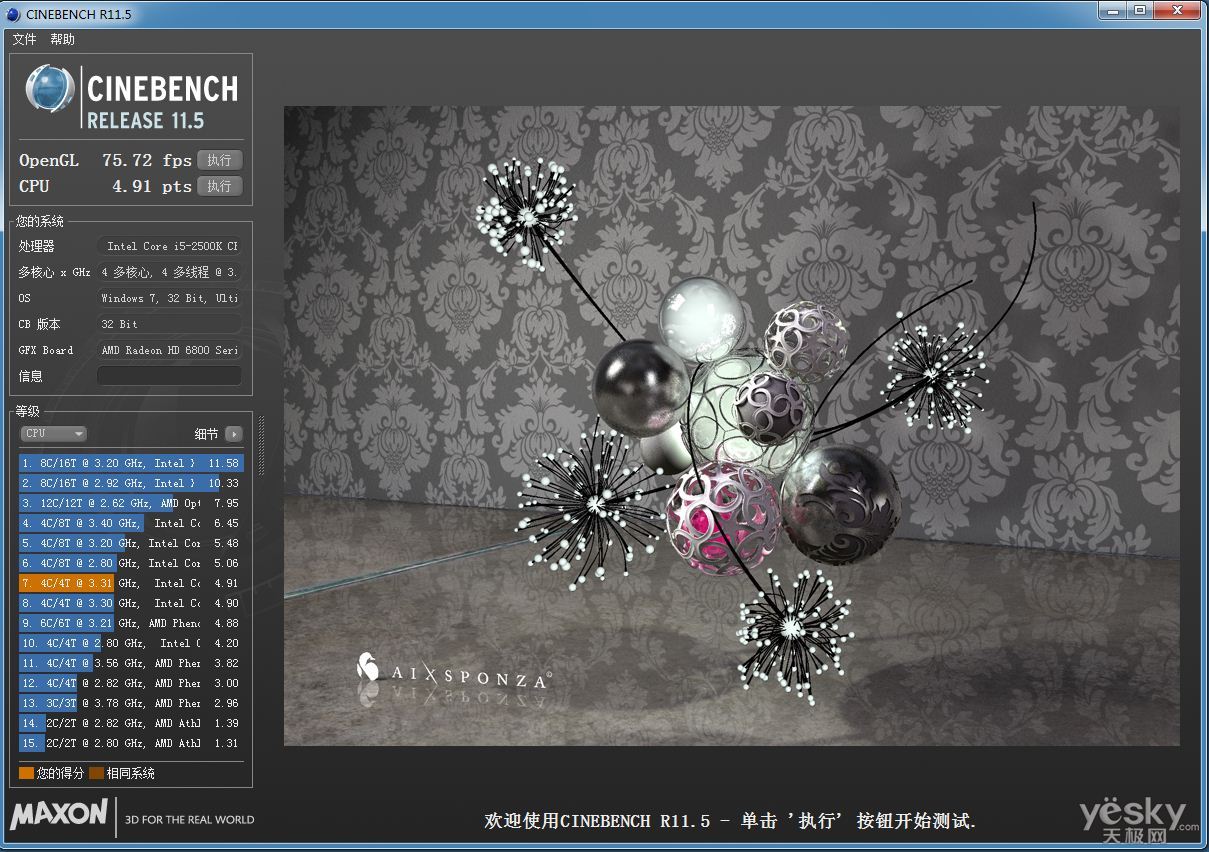Click the 多核心 x GHz field
This screenshot has width=1209, height=852.
tap(169, 272)
